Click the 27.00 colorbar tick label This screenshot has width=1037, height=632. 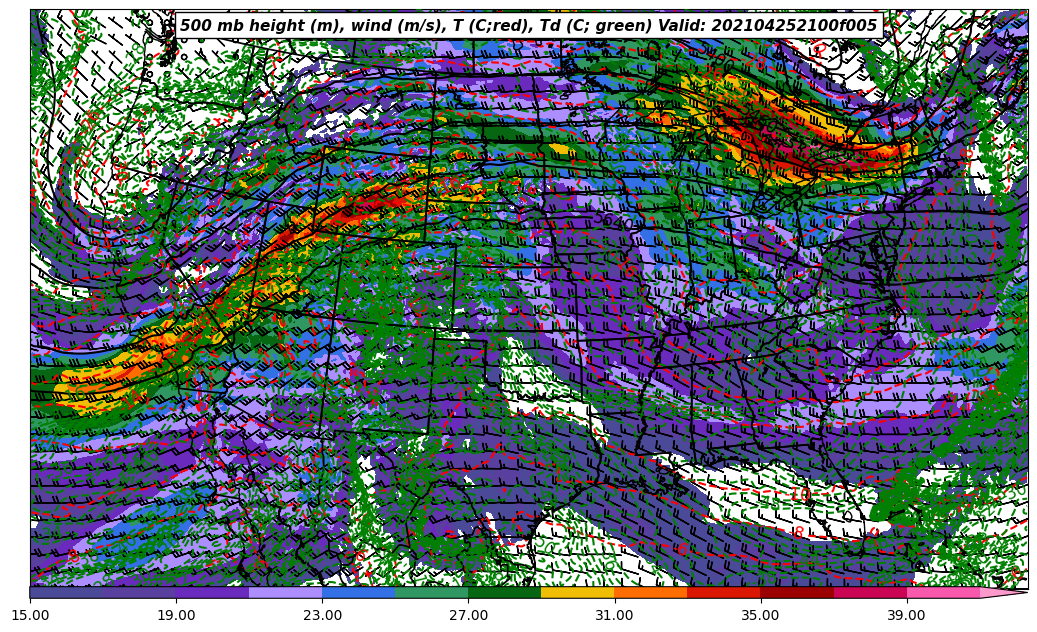(468, 615)
